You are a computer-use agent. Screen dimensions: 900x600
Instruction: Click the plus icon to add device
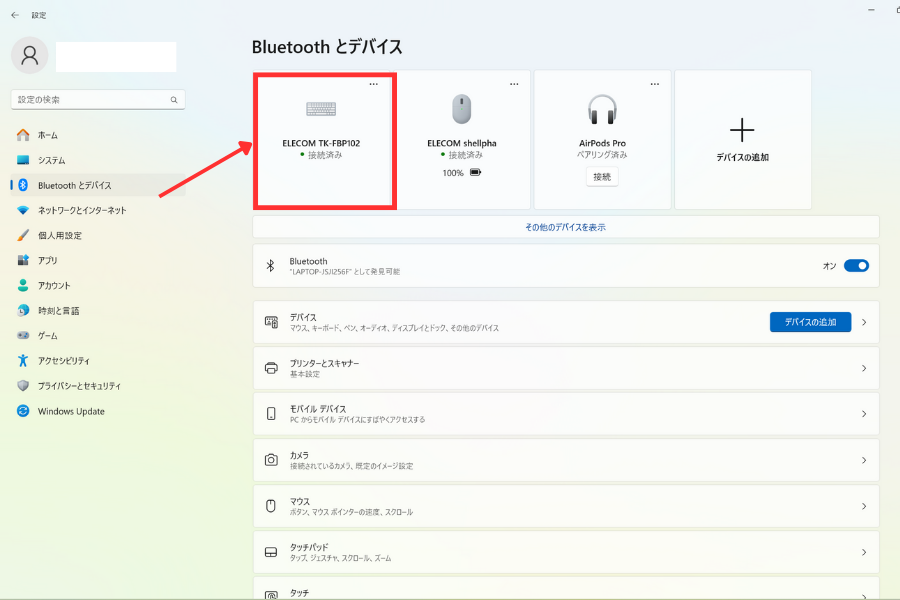(742, 130)
